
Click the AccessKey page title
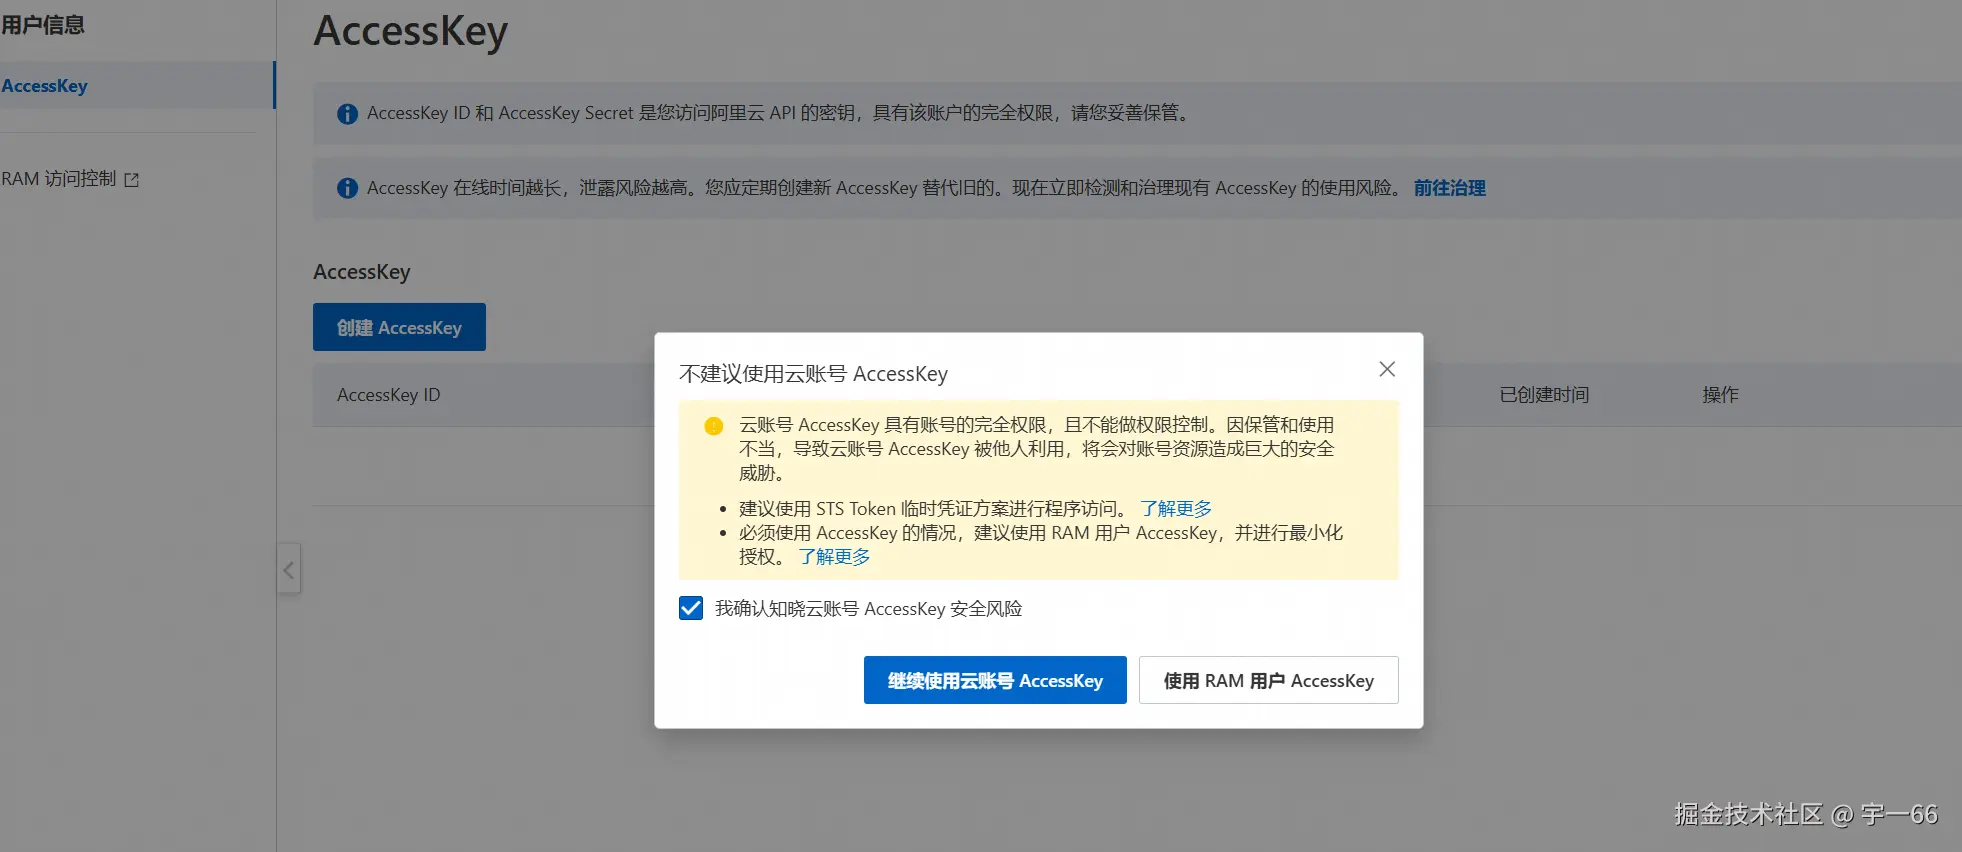pyautogui.click(x=411, y=32)
